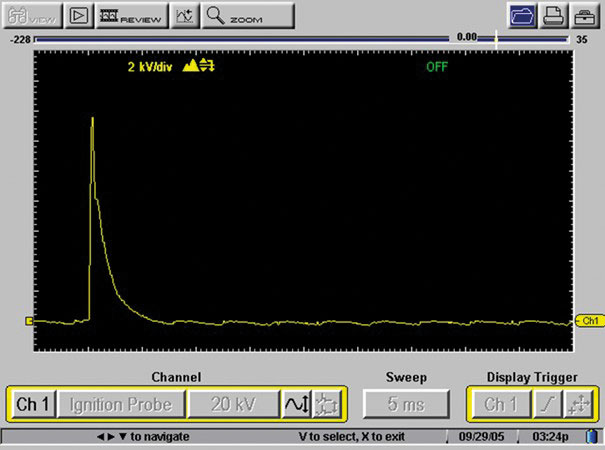
Task: Select Ch 1 in Channel group
Action: coord(32,404)
